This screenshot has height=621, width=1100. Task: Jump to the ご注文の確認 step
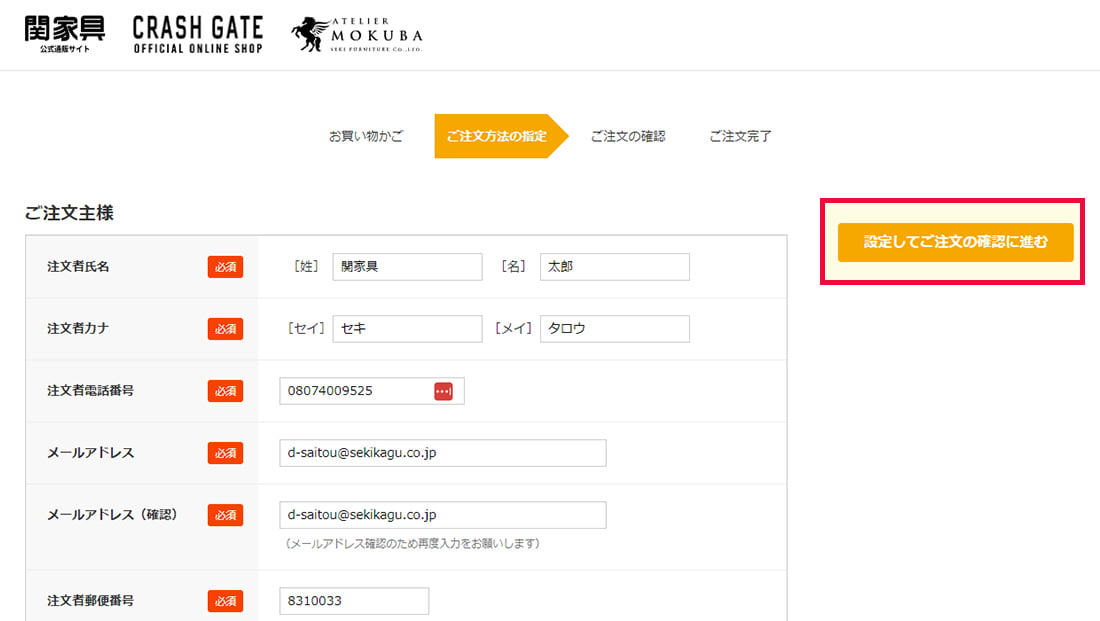tap(627, 136)
